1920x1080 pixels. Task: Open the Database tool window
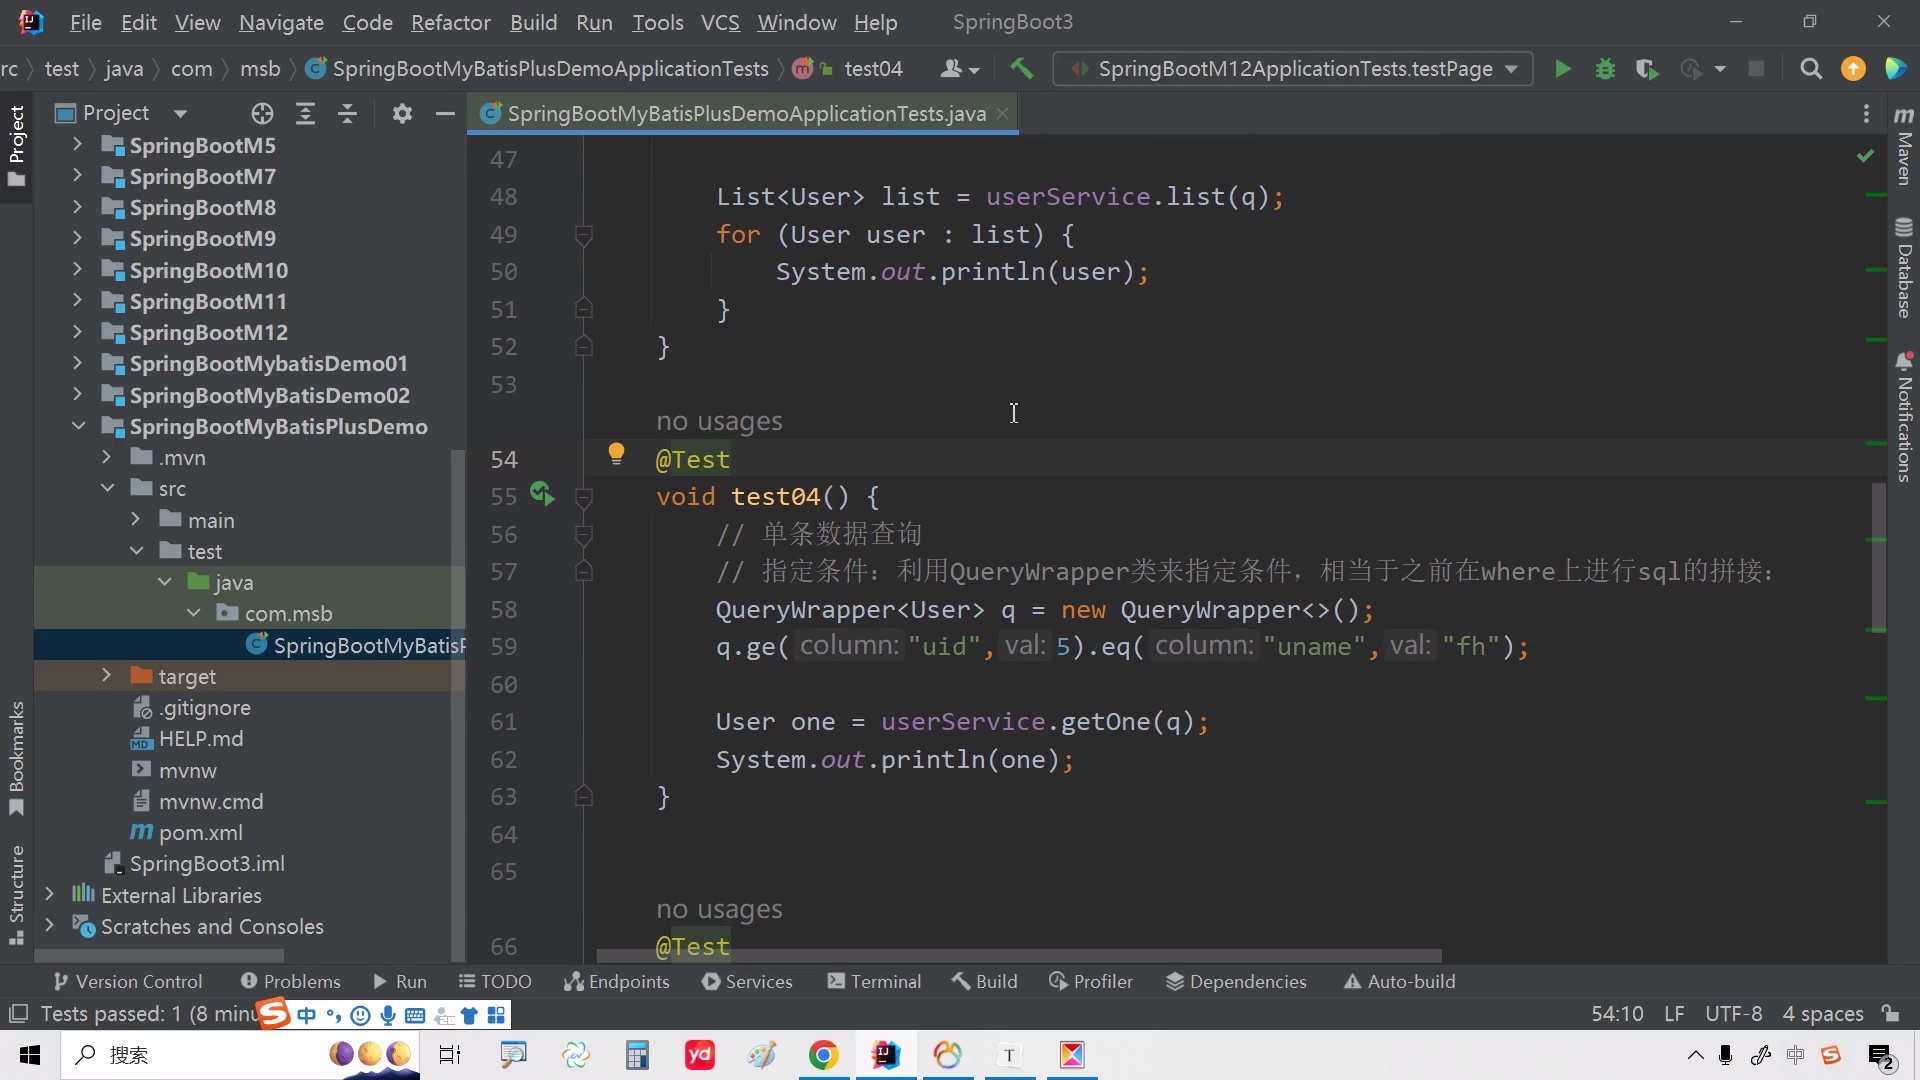coord(1905,265)
